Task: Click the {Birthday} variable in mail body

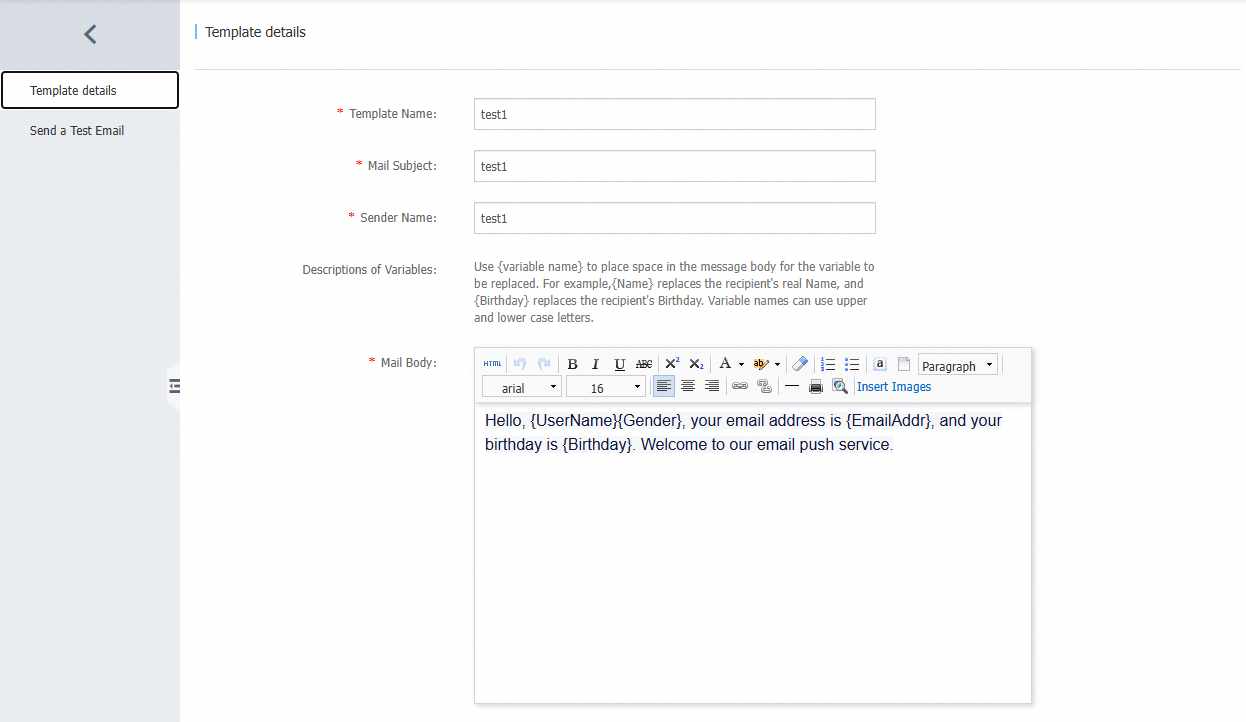Action: [x=598, y=445]
